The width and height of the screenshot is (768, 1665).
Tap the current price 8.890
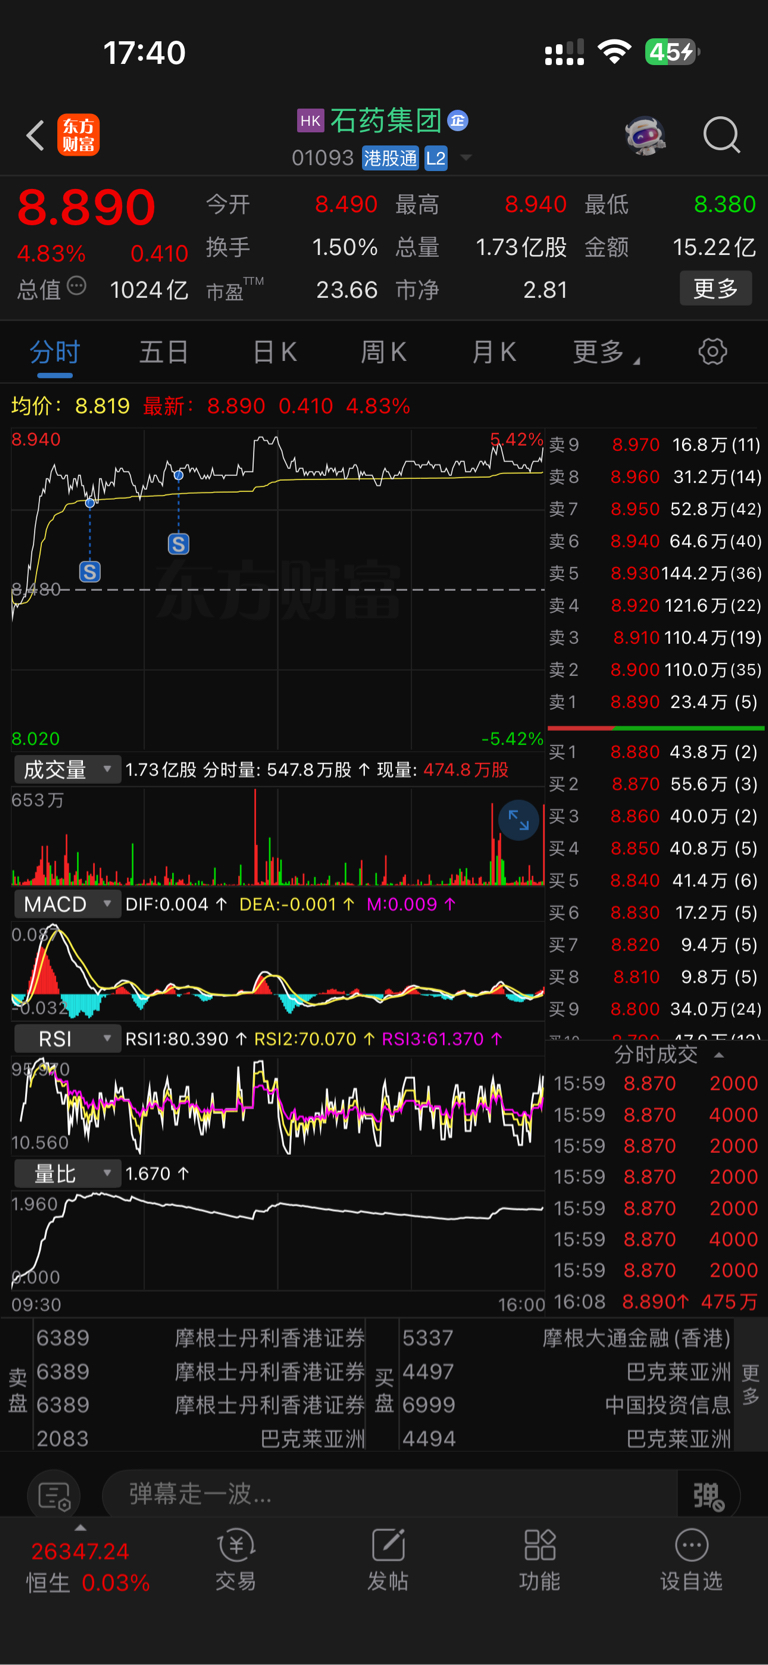[x=86, y=208]
